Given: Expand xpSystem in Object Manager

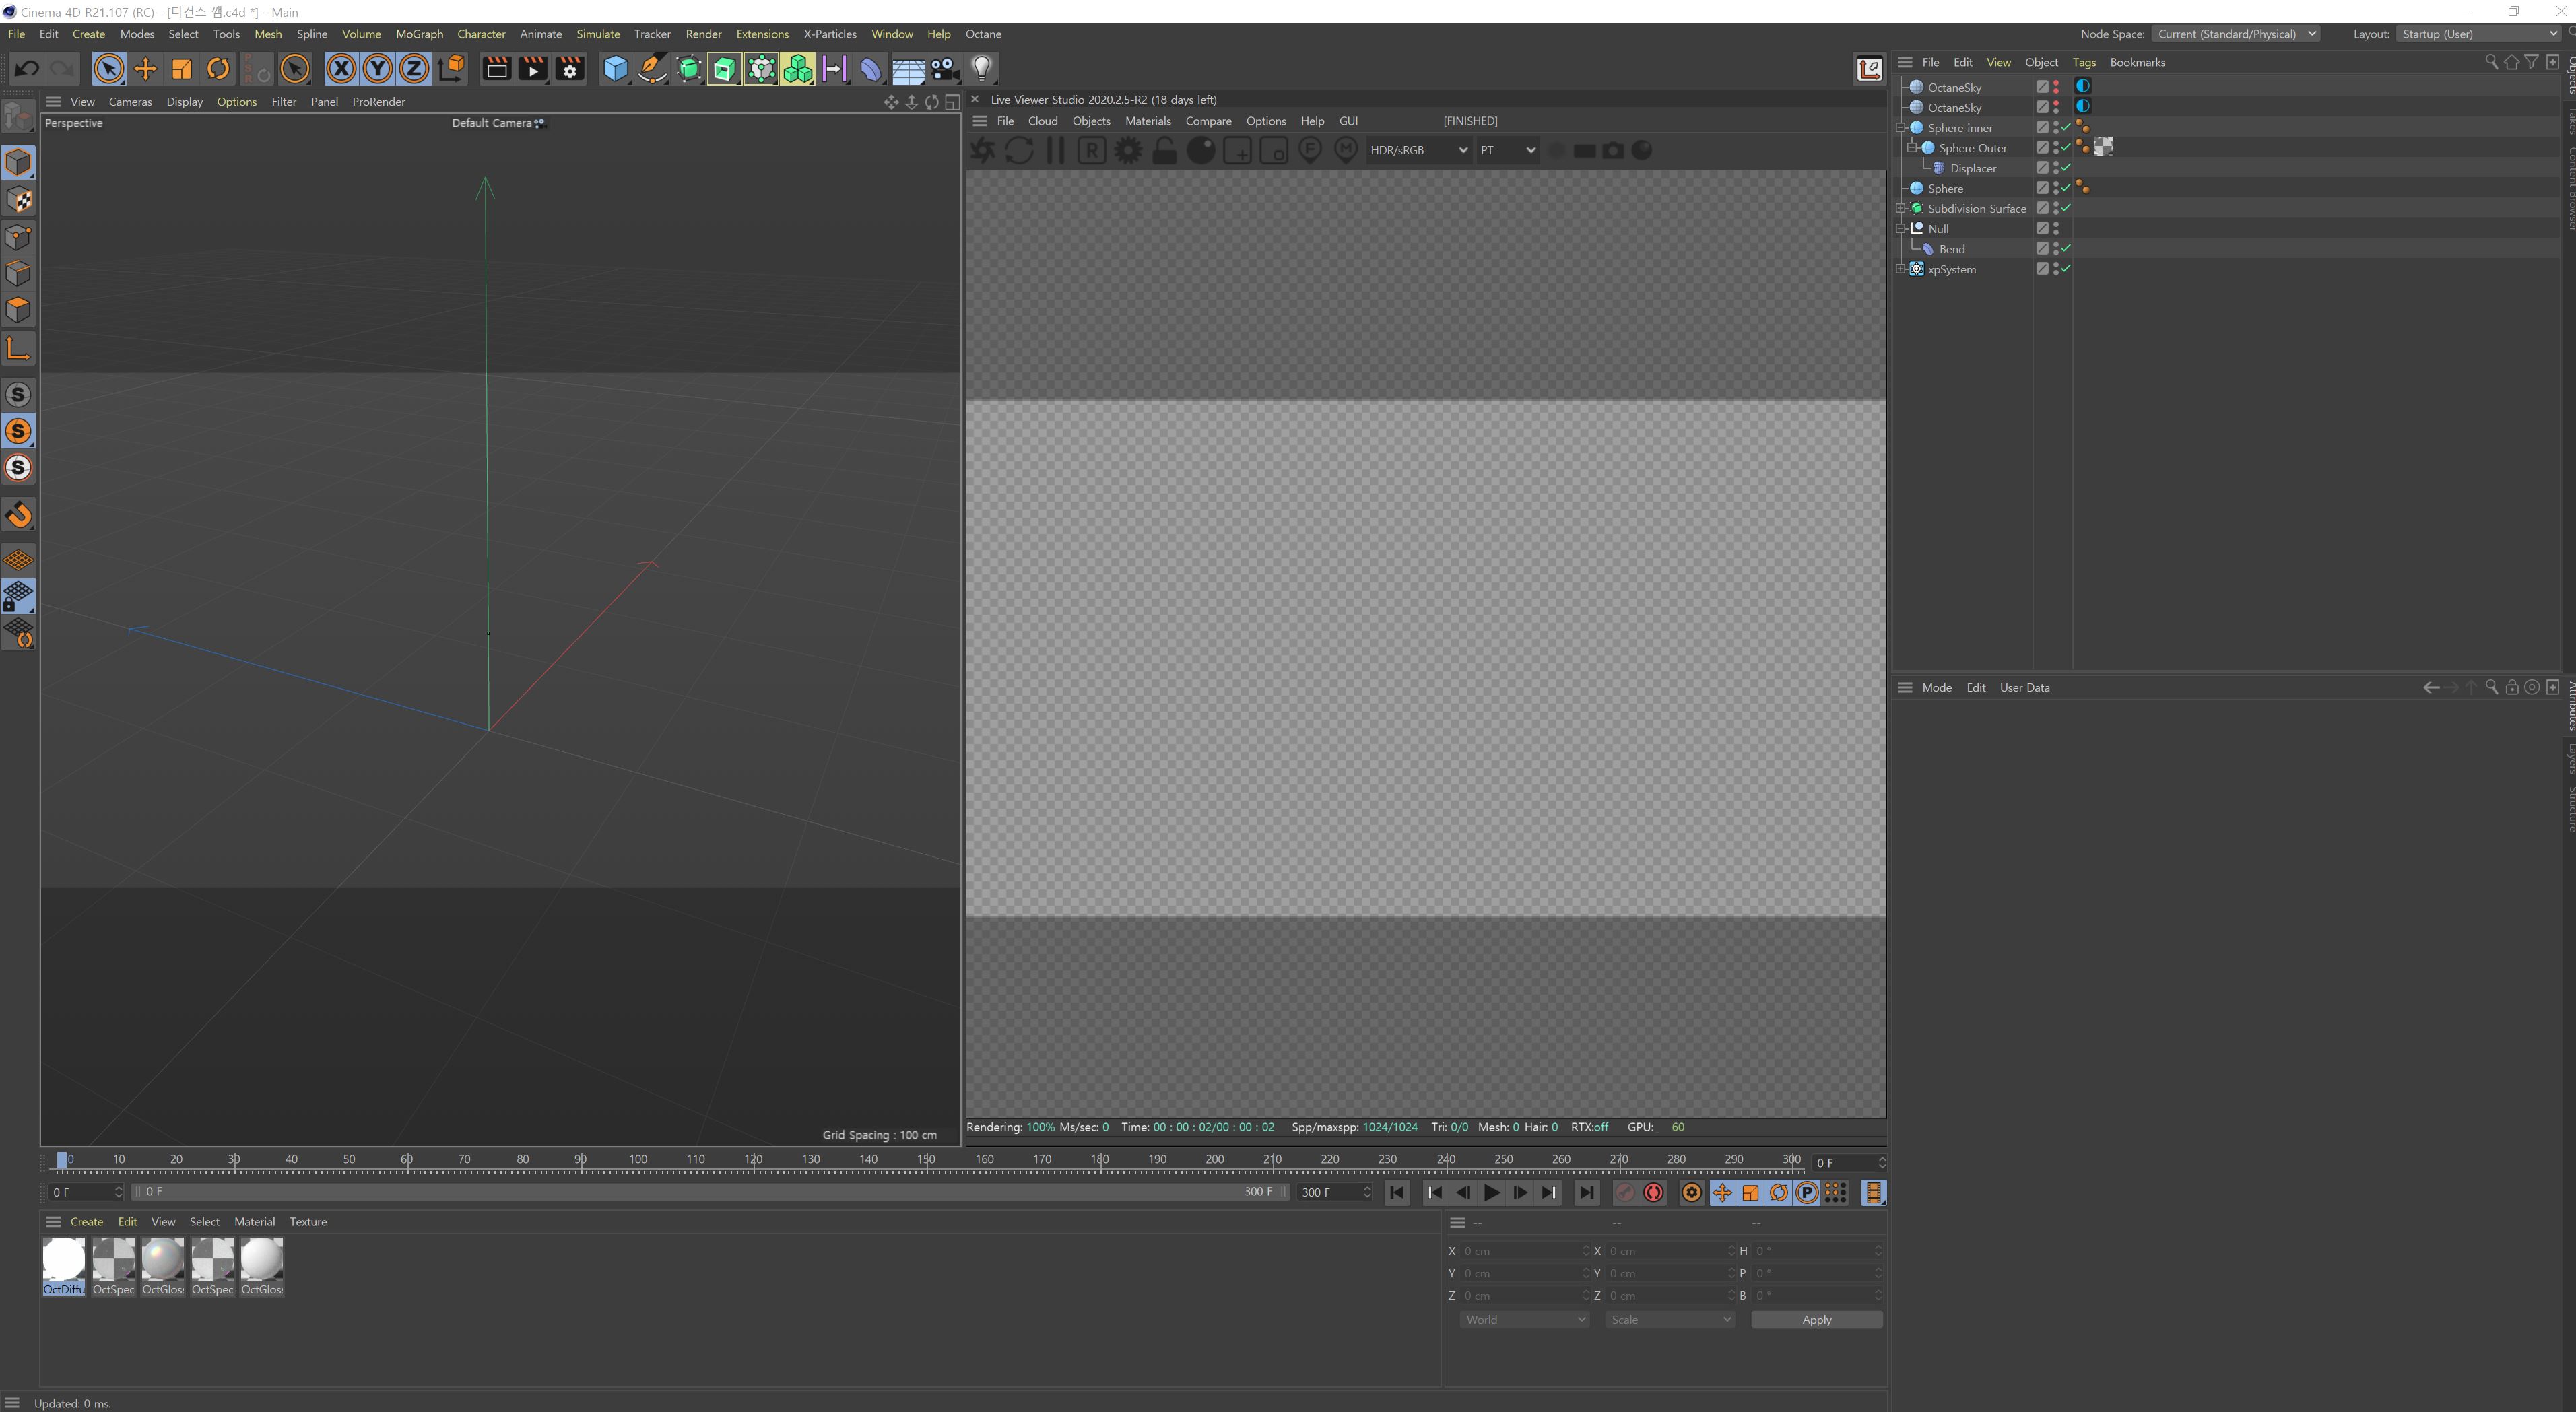Looking at the screenshot, I should [x=1901, y=269].
